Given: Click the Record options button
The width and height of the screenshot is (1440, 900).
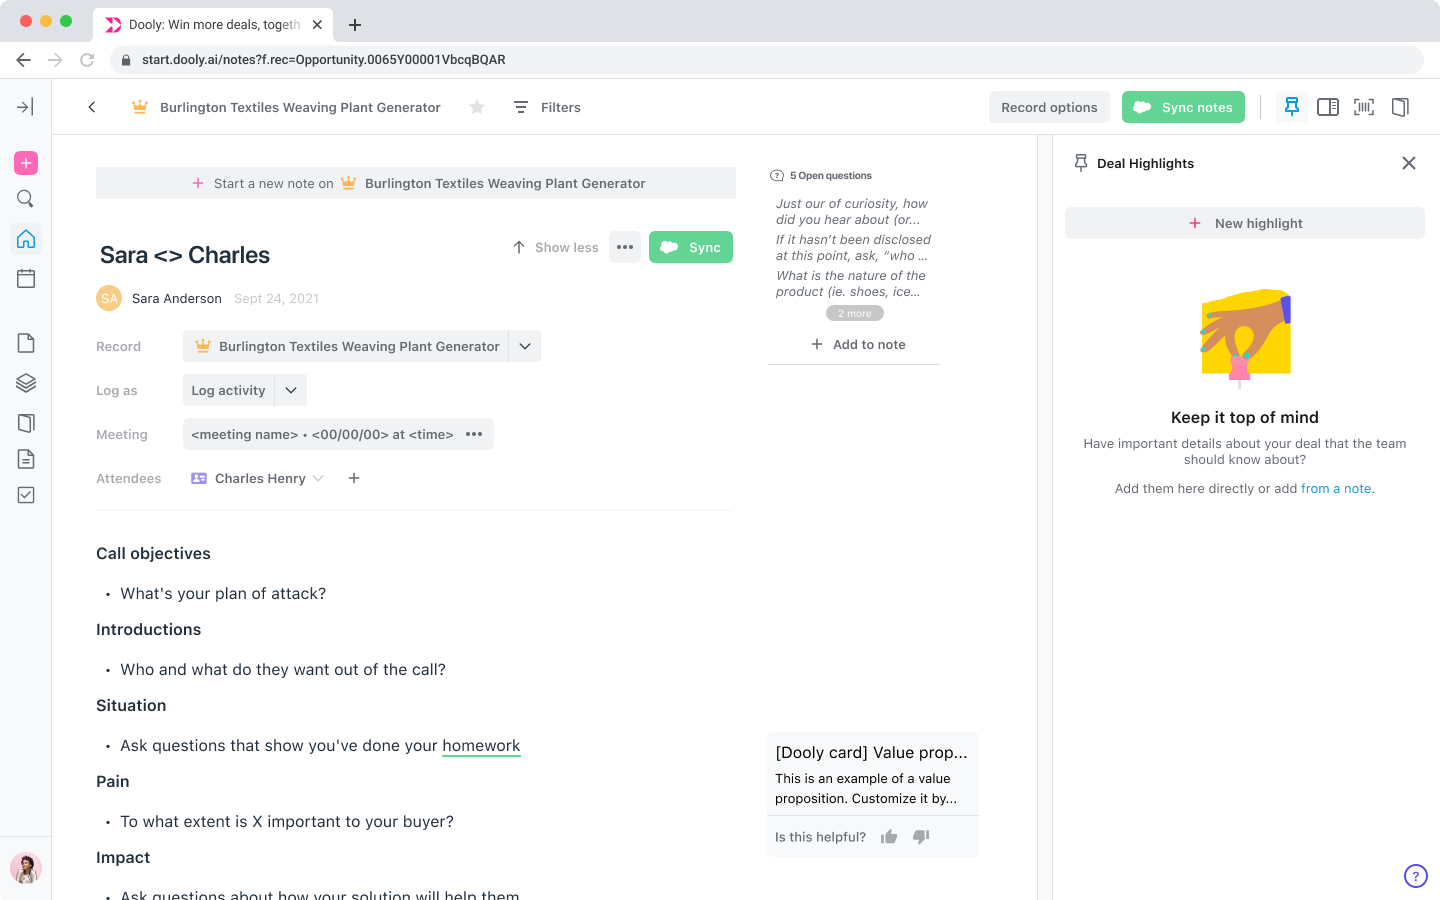Looking at the screenshot, I should 1049,107.
